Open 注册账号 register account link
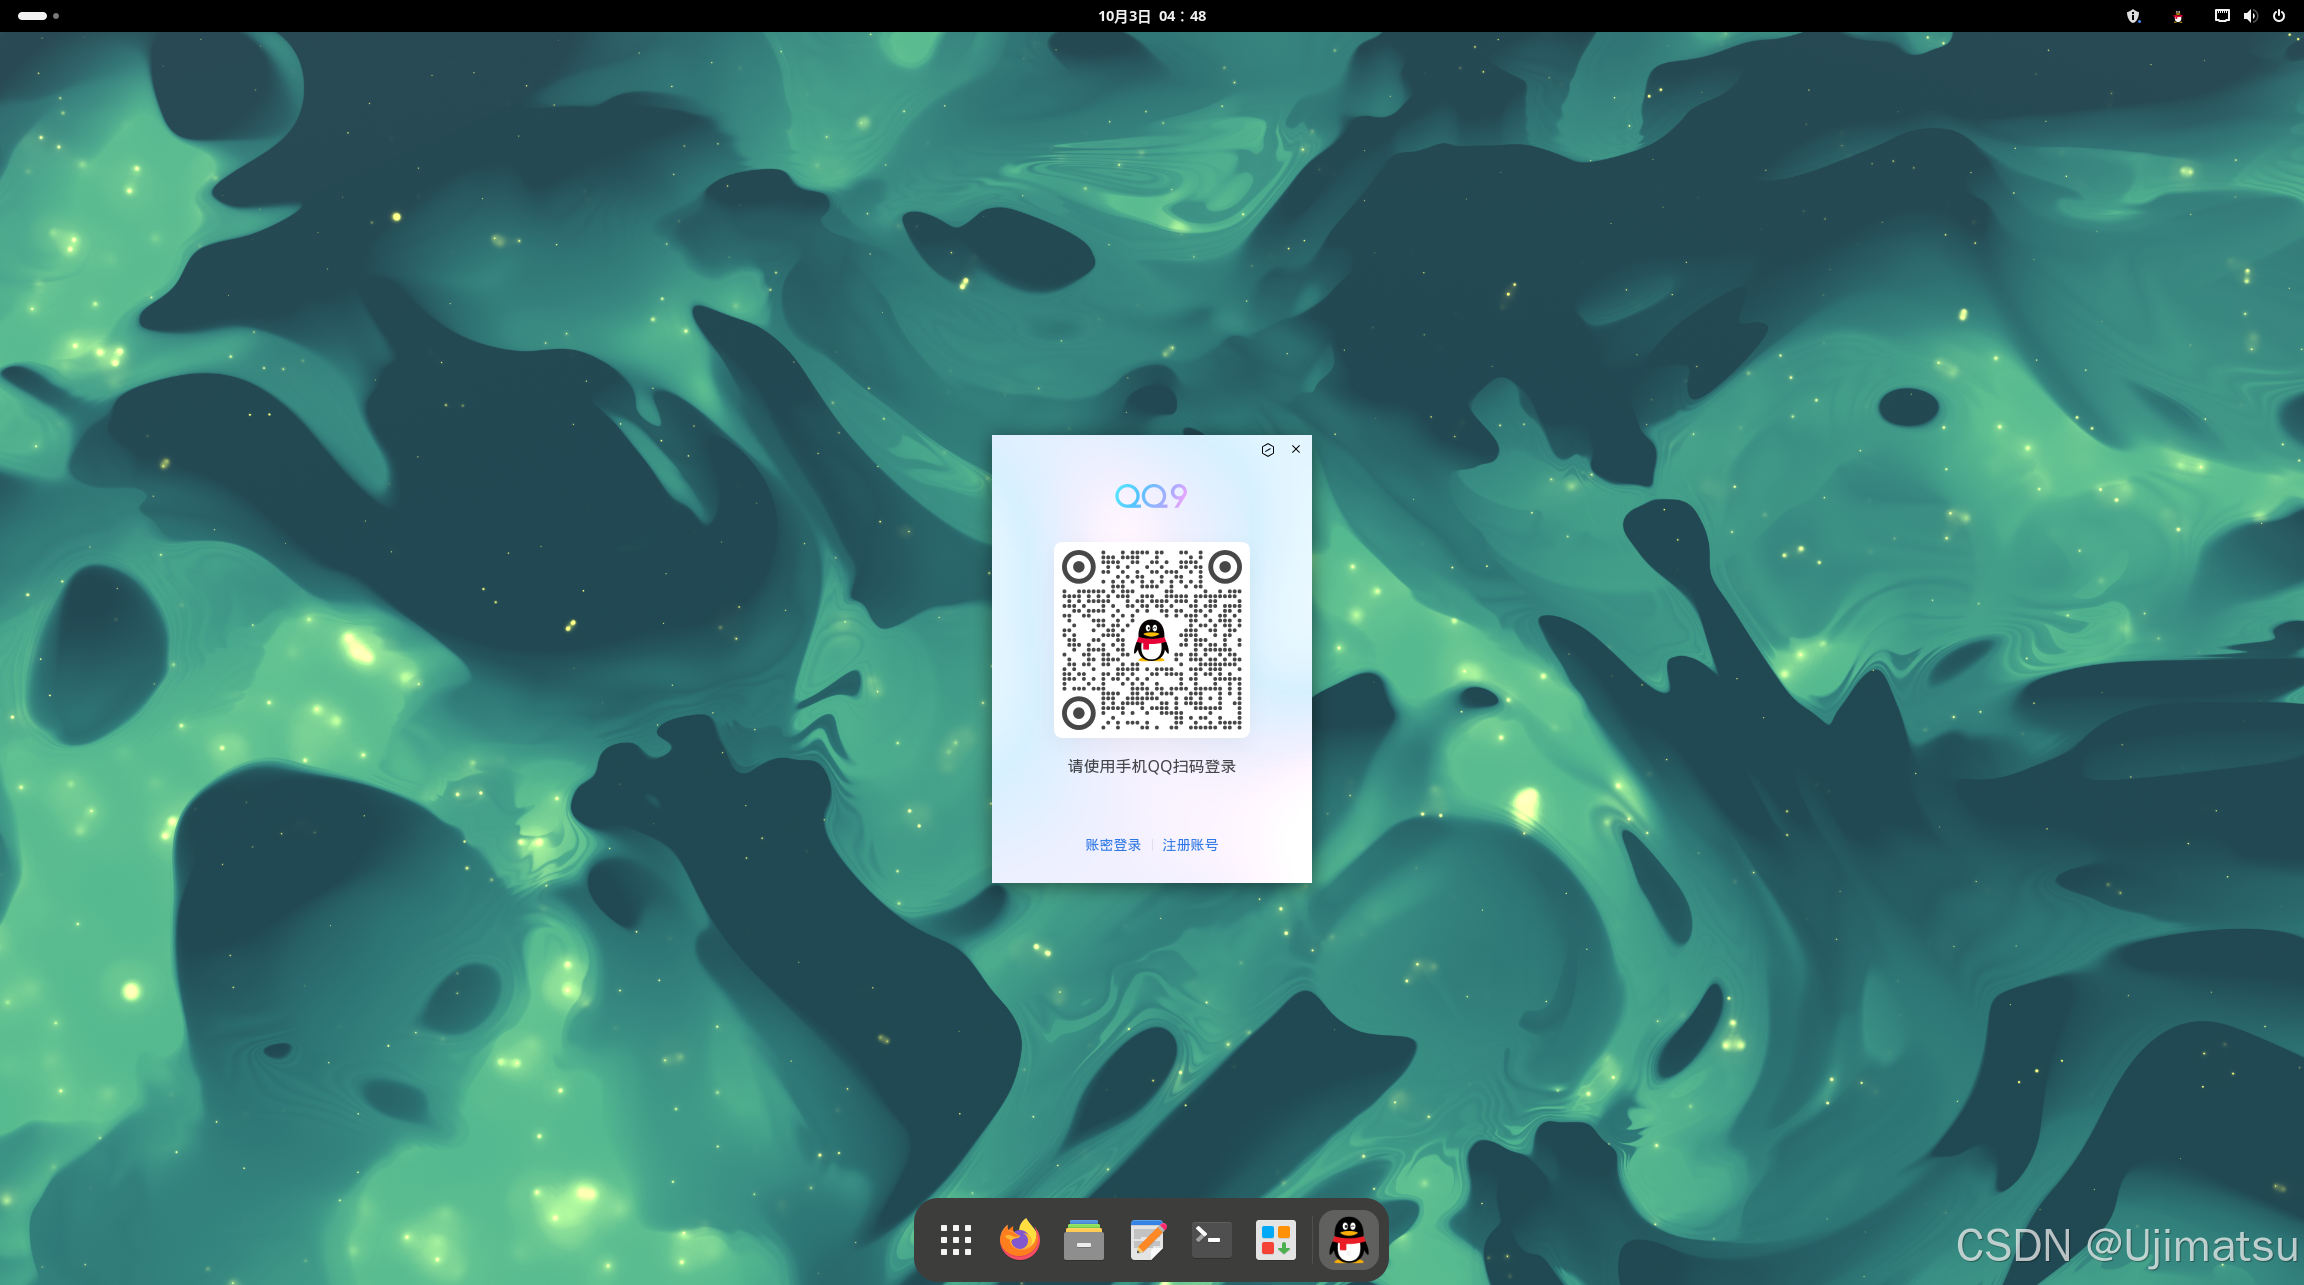 pos(1190,845)
